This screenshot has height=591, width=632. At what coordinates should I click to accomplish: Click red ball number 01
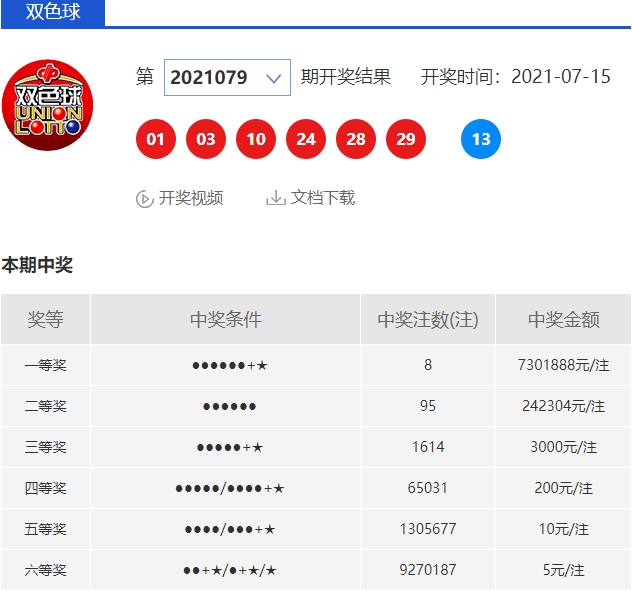[155, 140]
